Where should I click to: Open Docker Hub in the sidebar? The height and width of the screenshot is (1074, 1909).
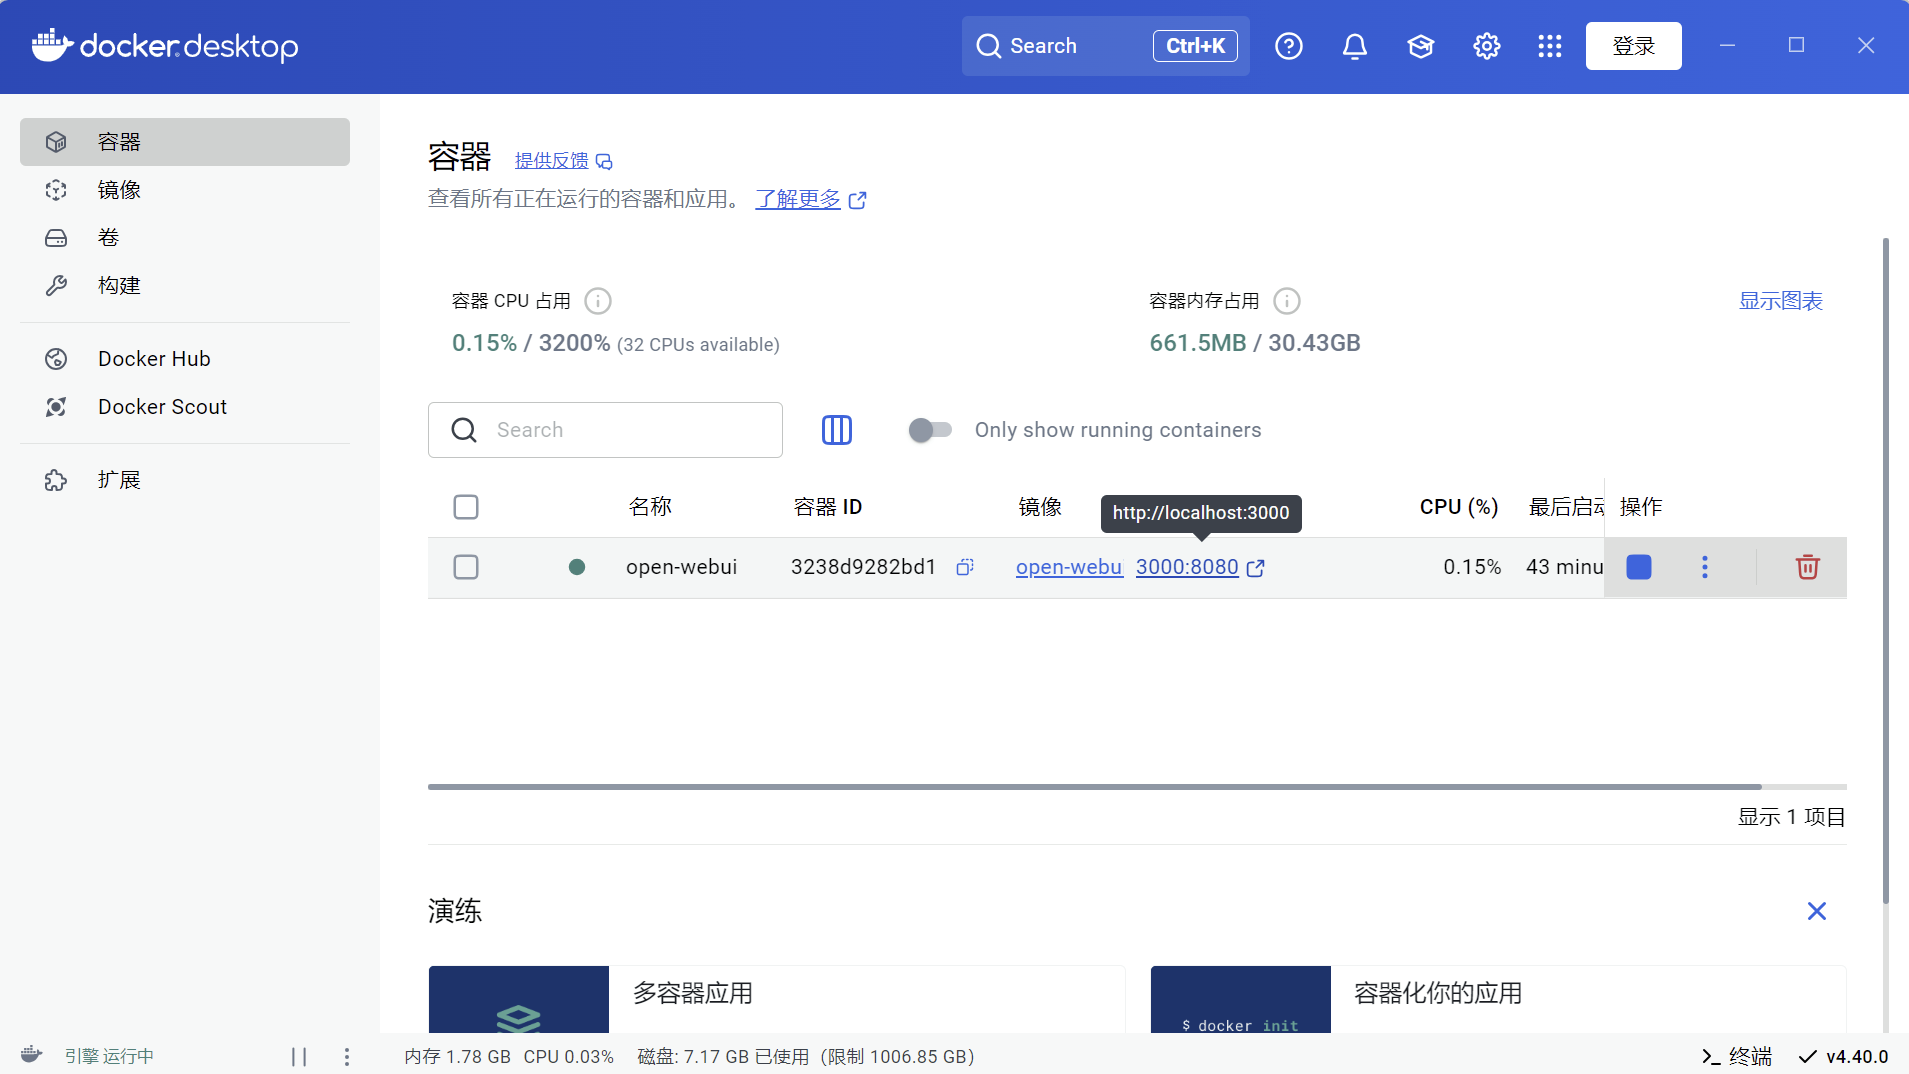[185, 359]
